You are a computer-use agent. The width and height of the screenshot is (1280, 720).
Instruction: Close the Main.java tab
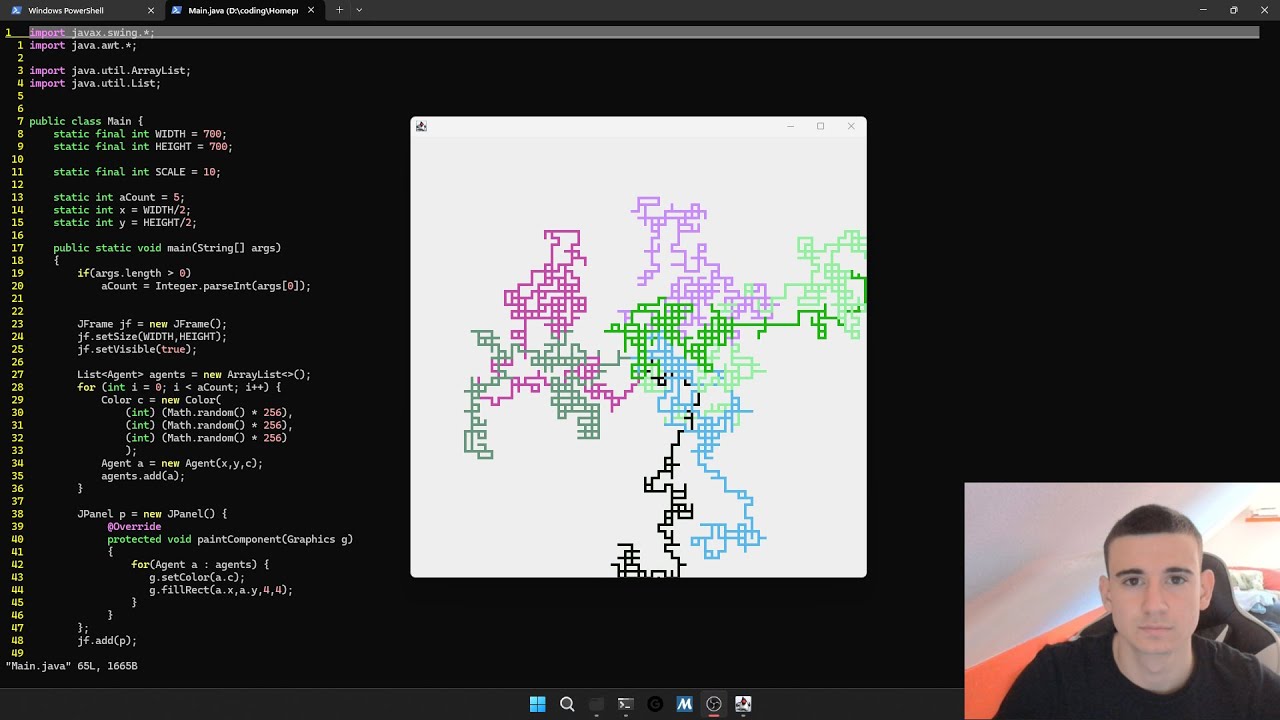click(311, 10)
